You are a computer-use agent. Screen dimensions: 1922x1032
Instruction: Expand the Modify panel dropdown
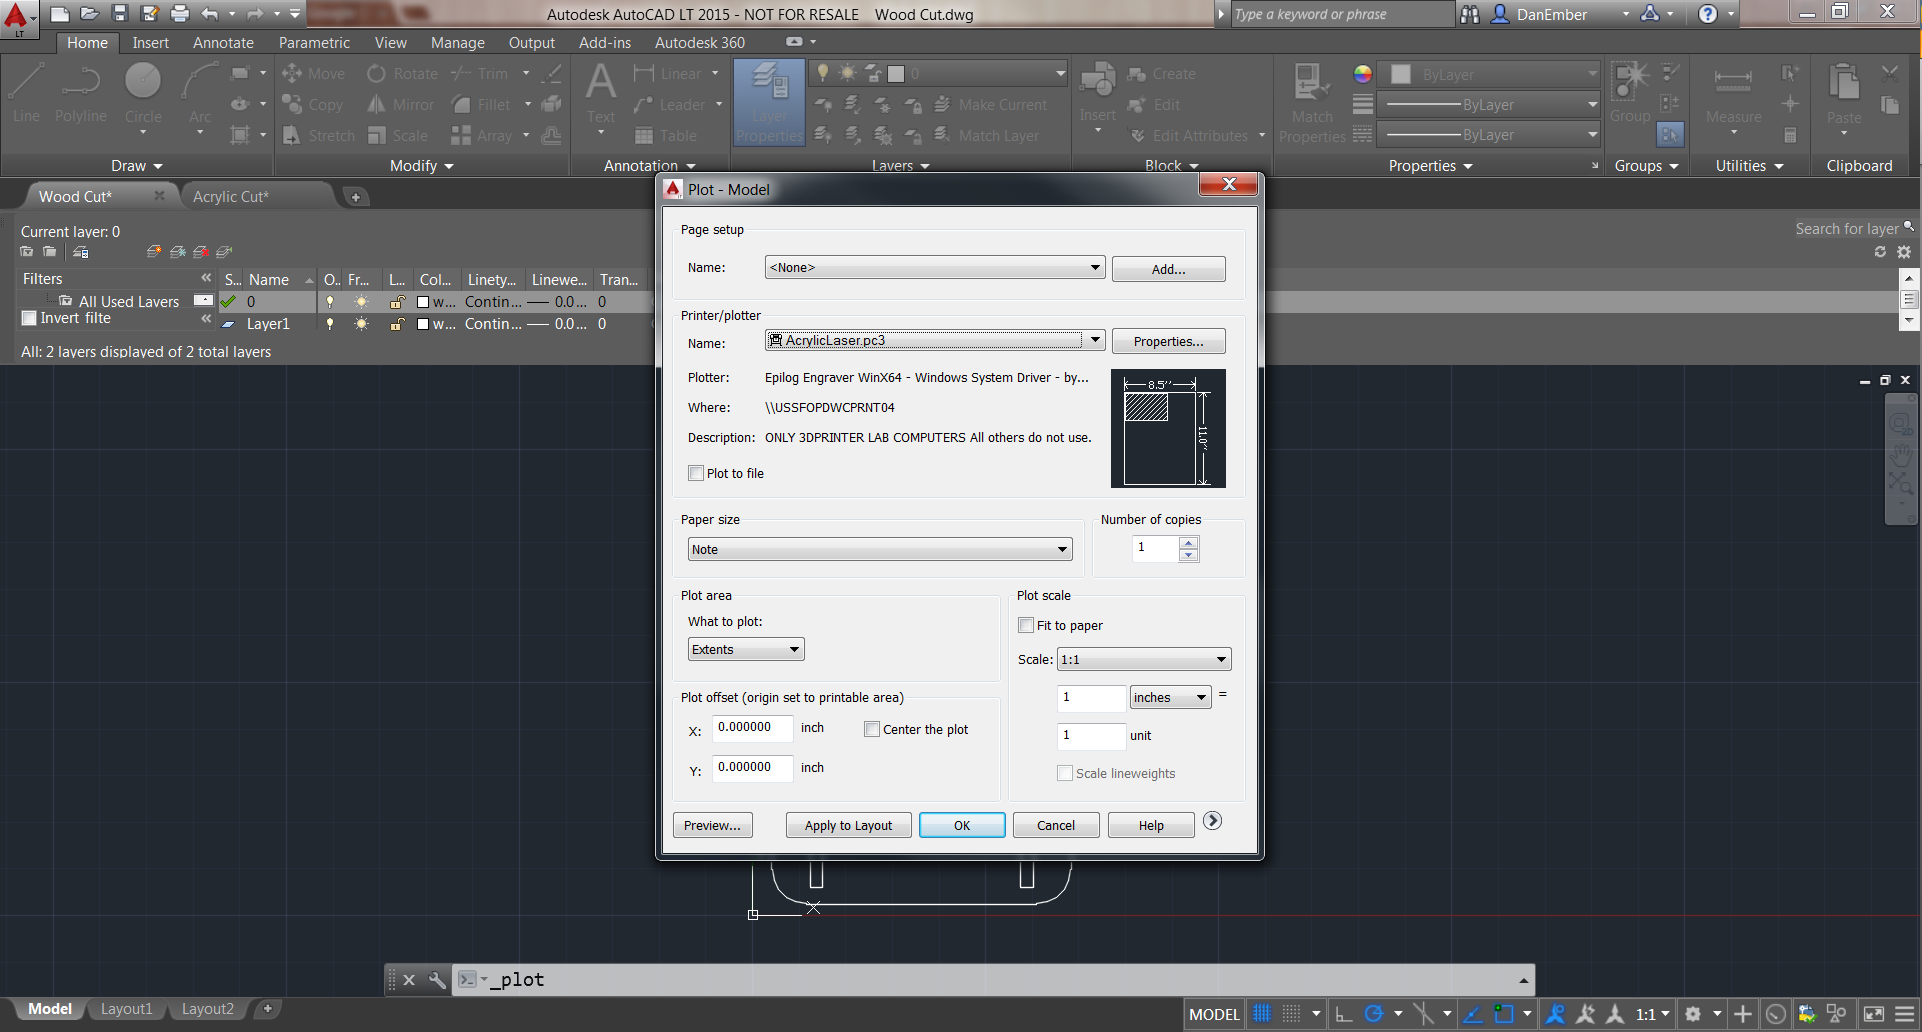(x=422, y=166)
